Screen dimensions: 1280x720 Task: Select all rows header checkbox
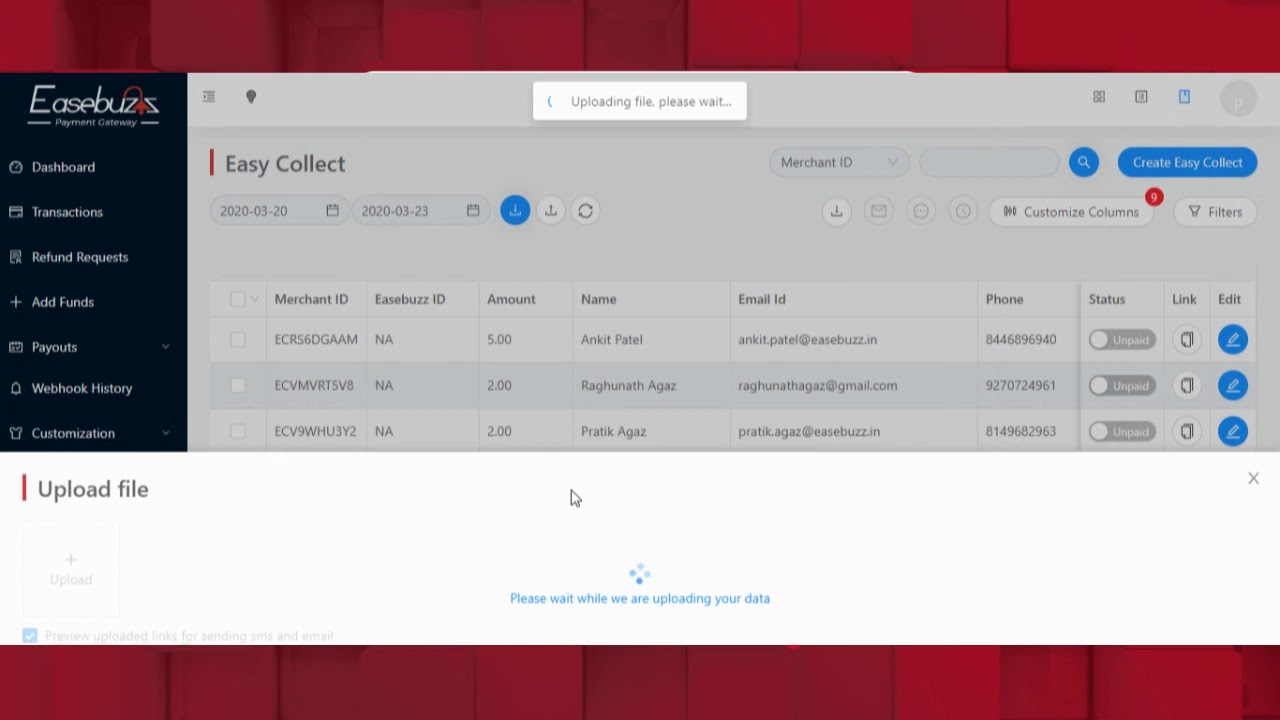click(237, 299)
